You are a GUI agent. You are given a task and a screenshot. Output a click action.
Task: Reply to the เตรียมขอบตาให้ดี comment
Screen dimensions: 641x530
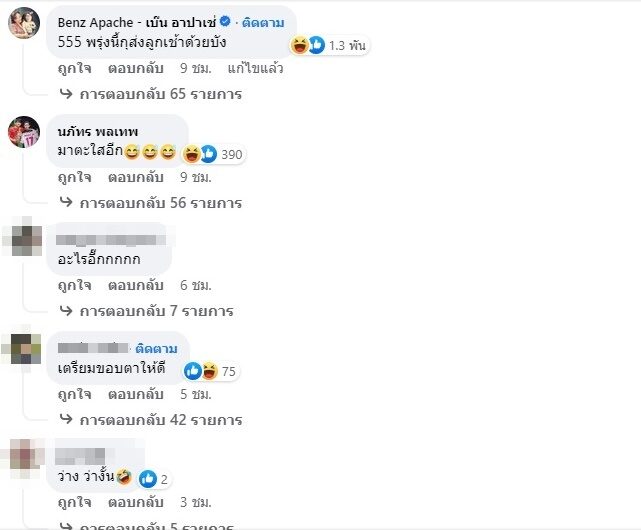(136, 394)
